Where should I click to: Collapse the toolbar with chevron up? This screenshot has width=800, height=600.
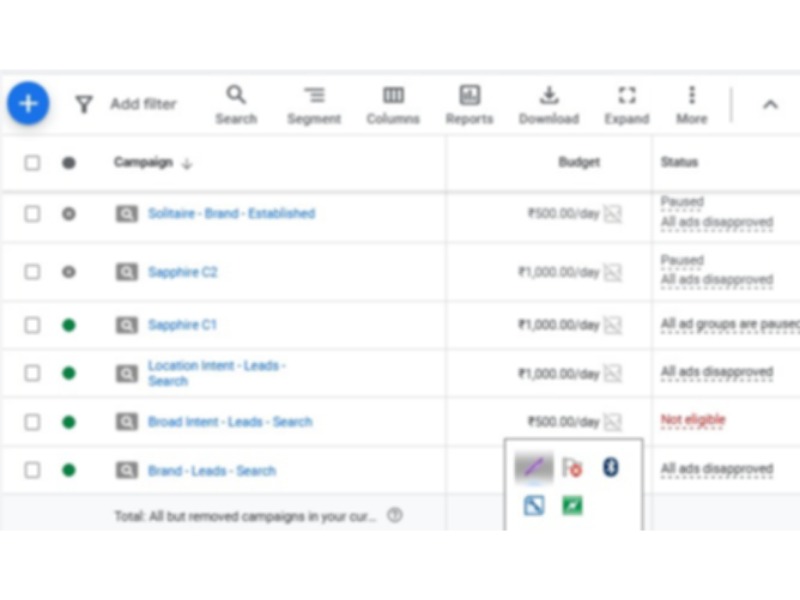click(x=770, y=104)
